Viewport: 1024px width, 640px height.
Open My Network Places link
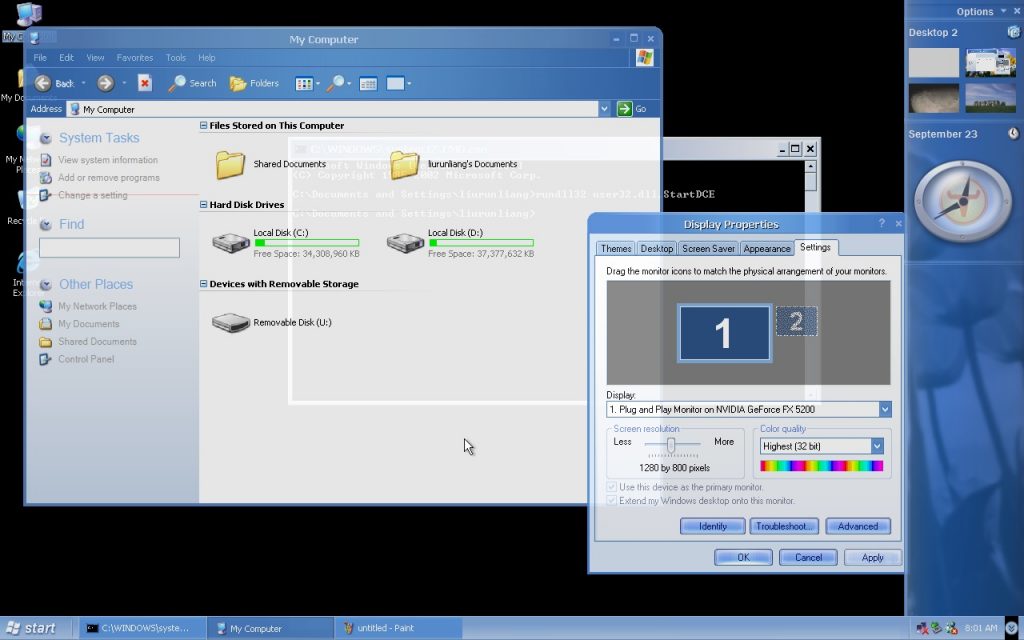[x=97, y=306]
